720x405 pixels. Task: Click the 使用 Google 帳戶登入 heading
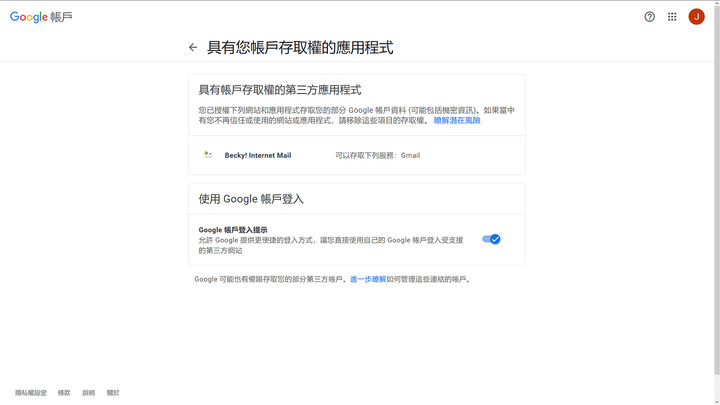point(251,199)
